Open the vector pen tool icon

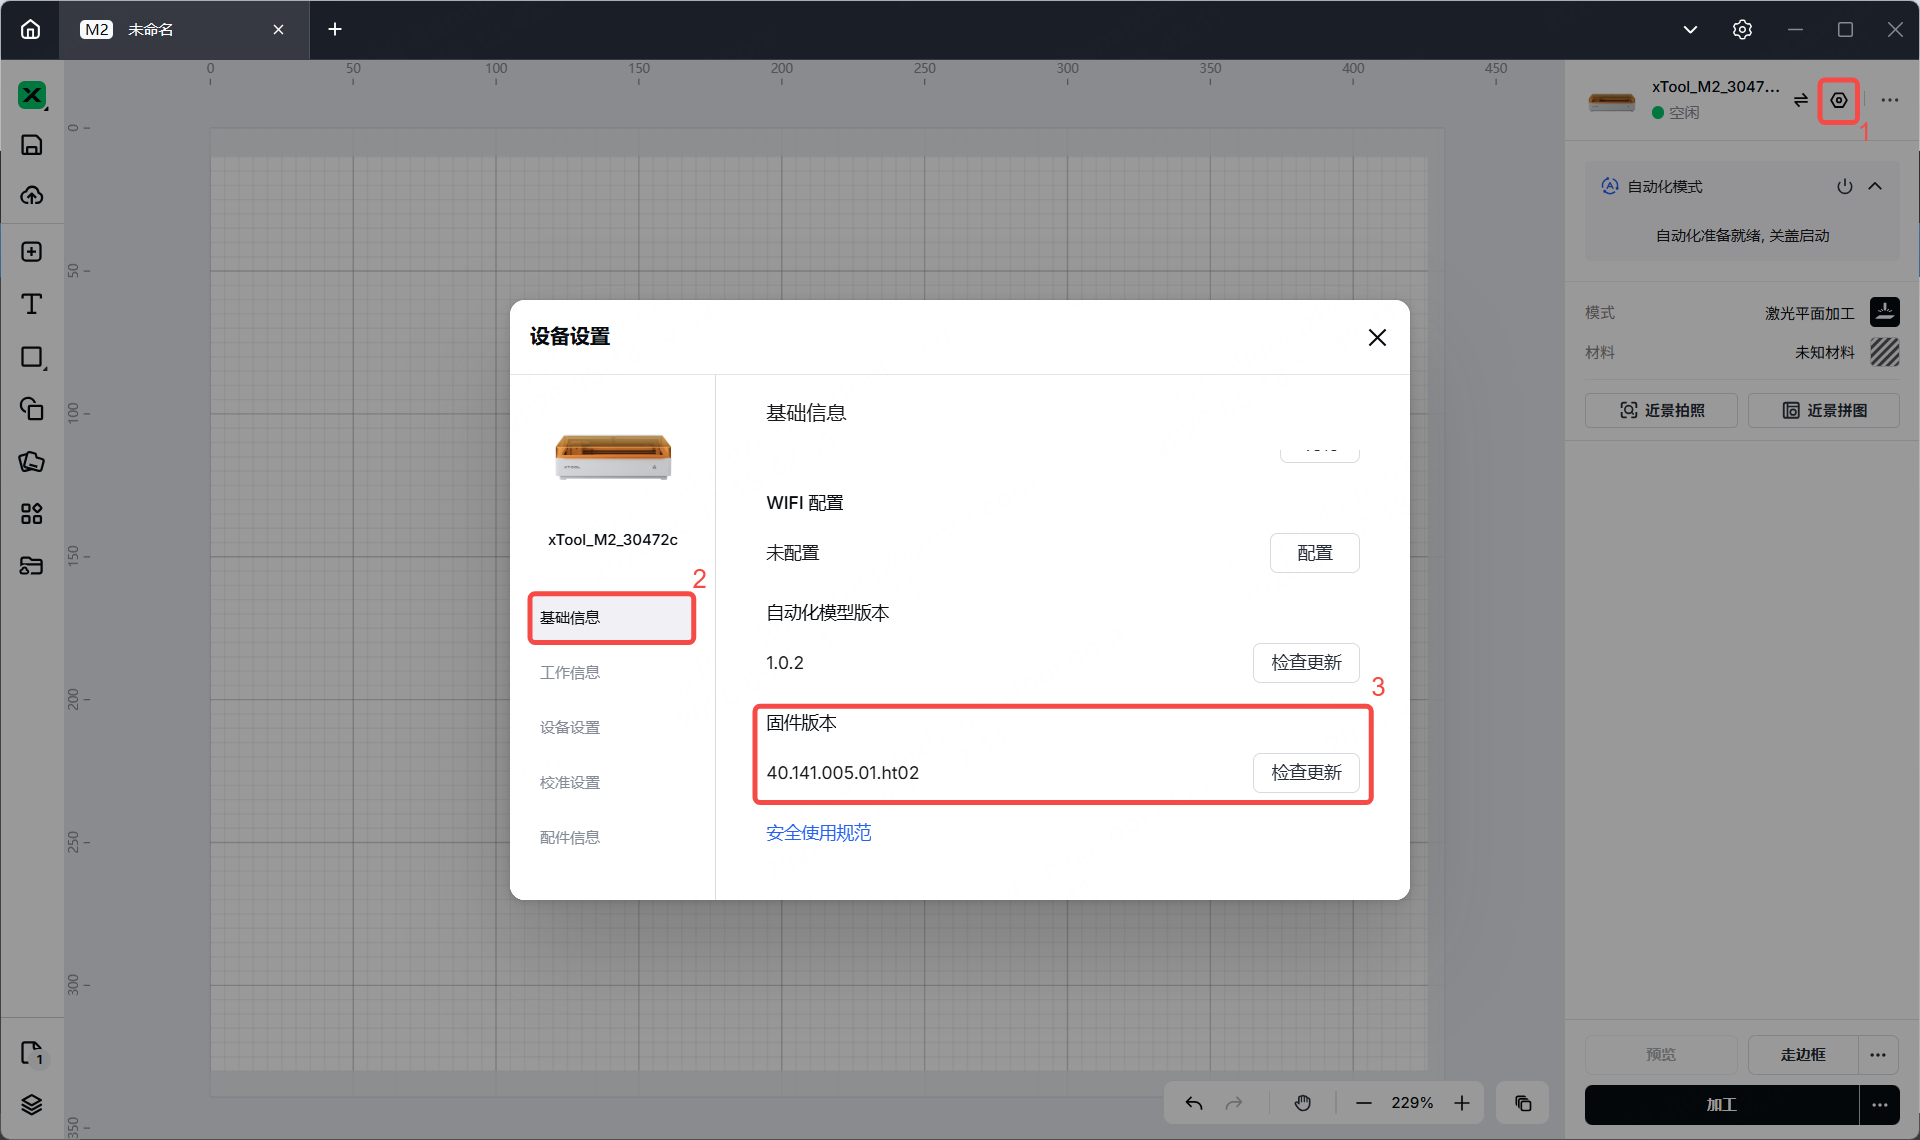tap(32, 461)
